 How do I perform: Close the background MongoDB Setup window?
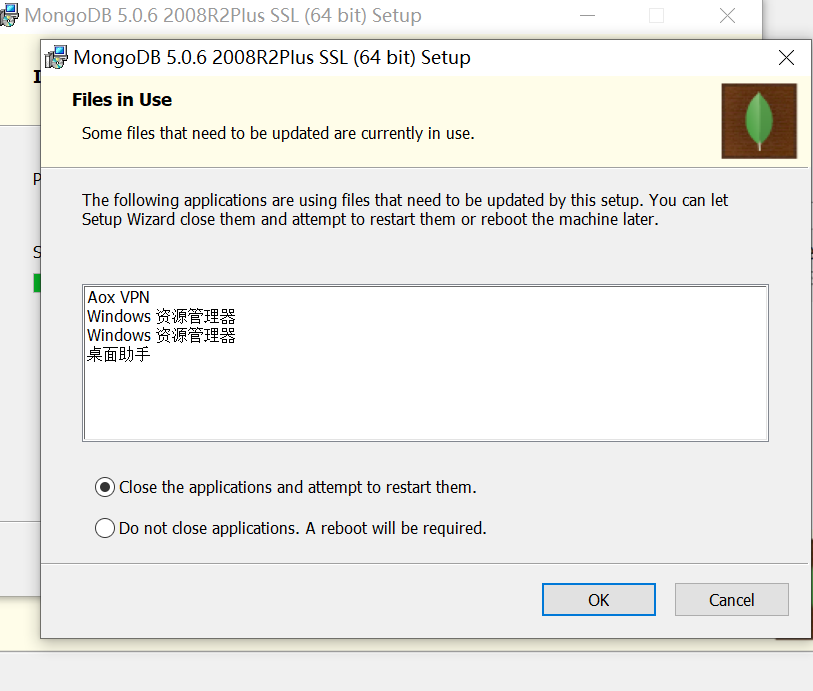(727, 16)
